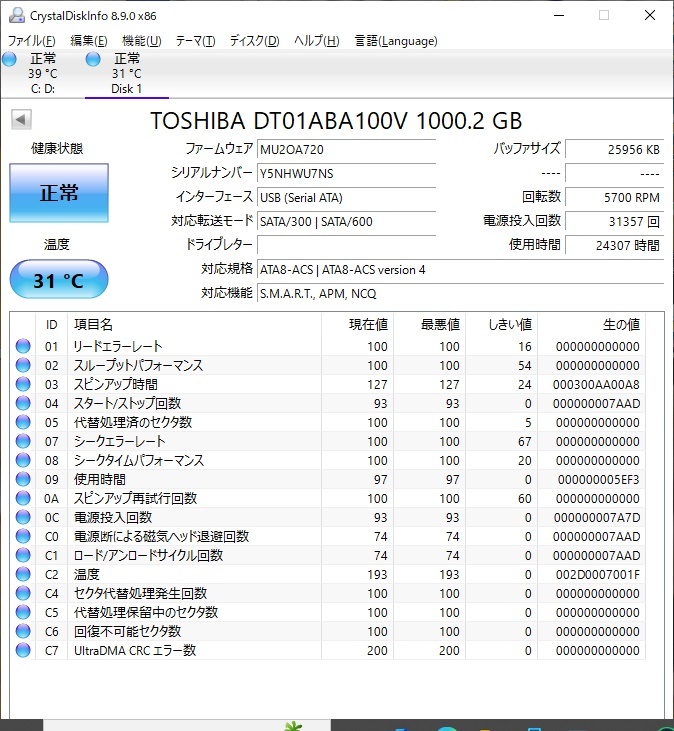
Task: Select the C: D: disk status orb
Action: coord(9,59)
